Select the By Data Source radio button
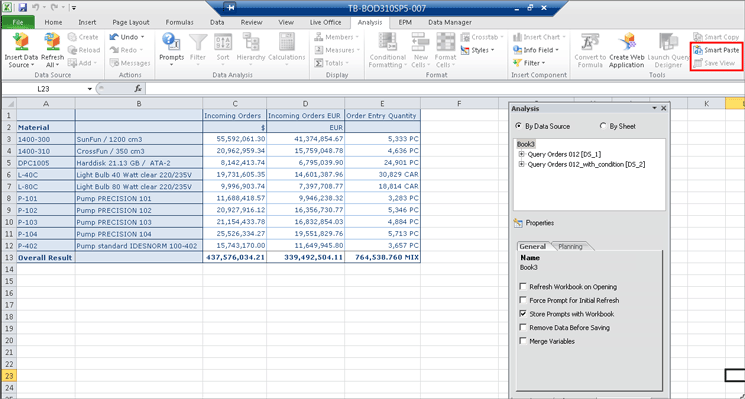Viewport: 745px width, 399px height. [518, 126]
